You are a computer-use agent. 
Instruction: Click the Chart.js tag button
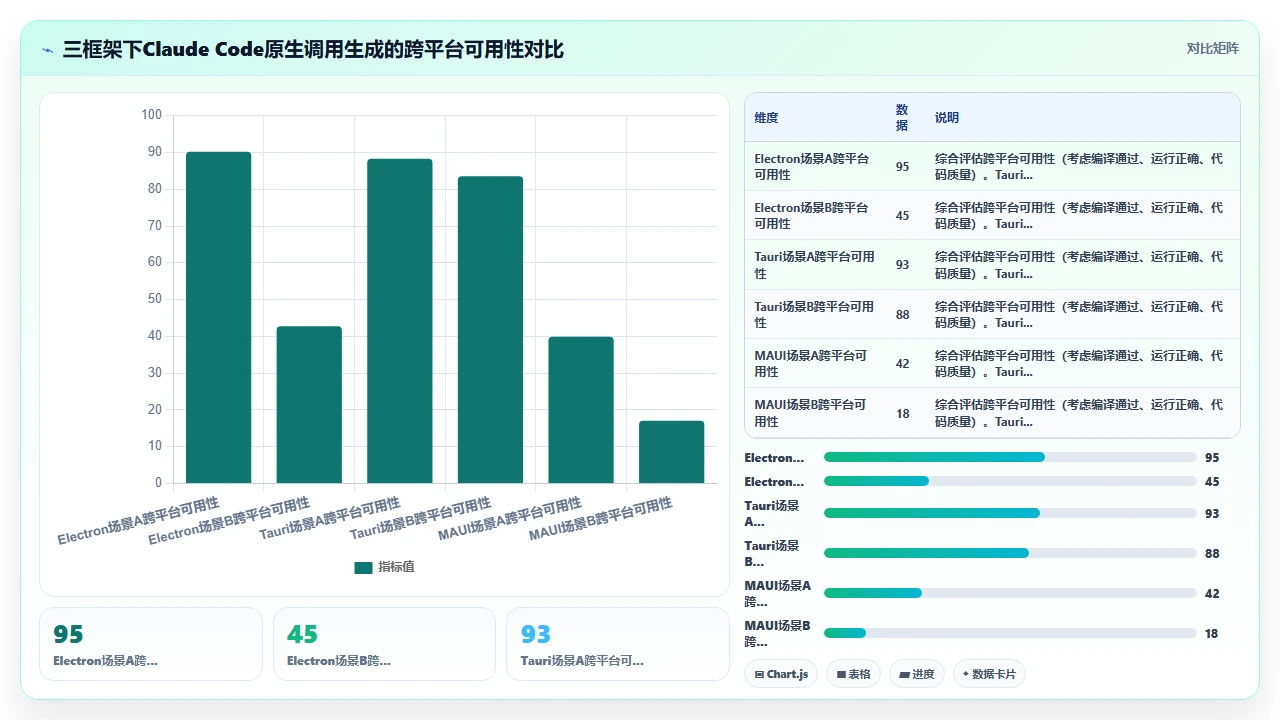[781, 674]
